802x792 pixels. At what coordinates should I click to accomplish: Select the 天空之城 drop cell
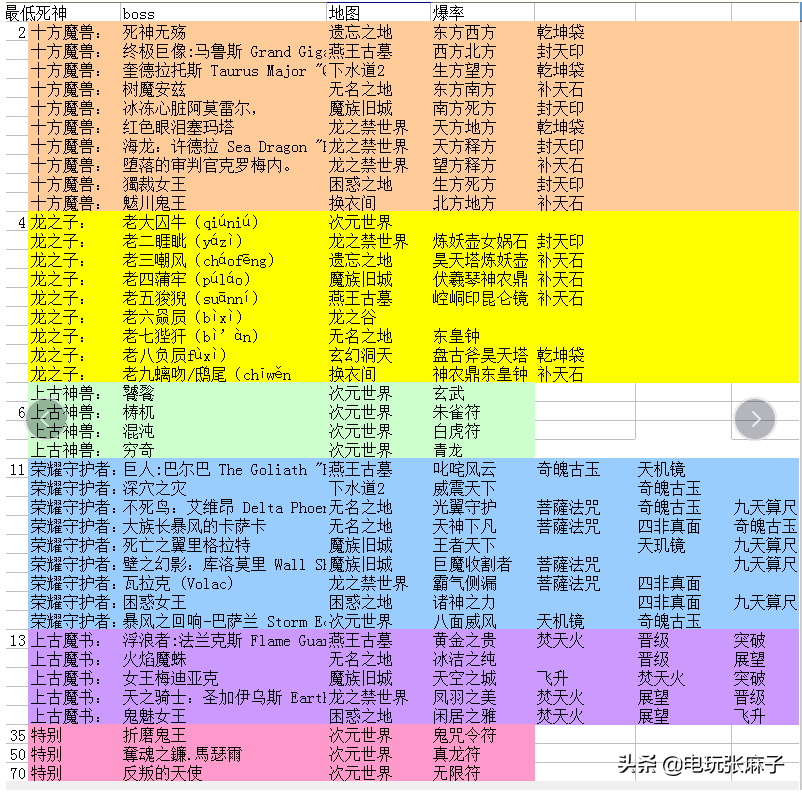tap(464, 678)
